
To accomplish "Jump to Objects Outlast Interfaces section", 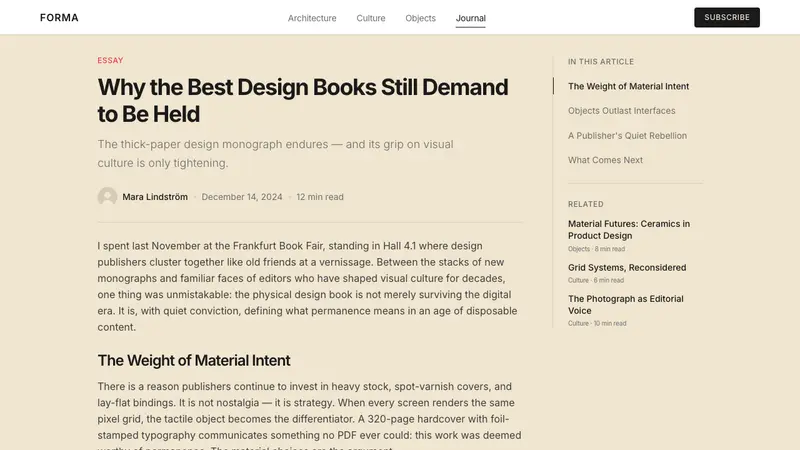I will (x=621, y=111).
